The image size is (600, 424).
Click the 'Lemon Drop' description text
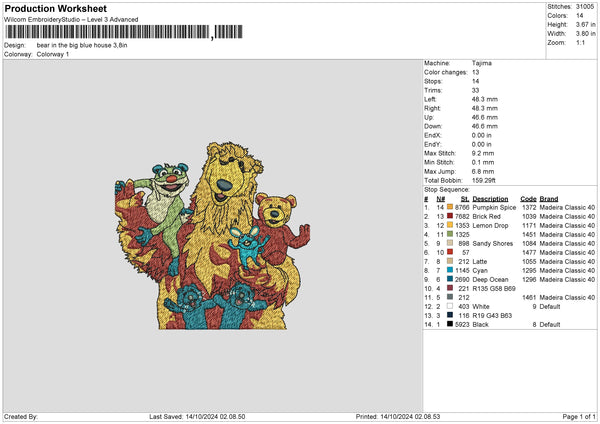(x=490, y=225)
